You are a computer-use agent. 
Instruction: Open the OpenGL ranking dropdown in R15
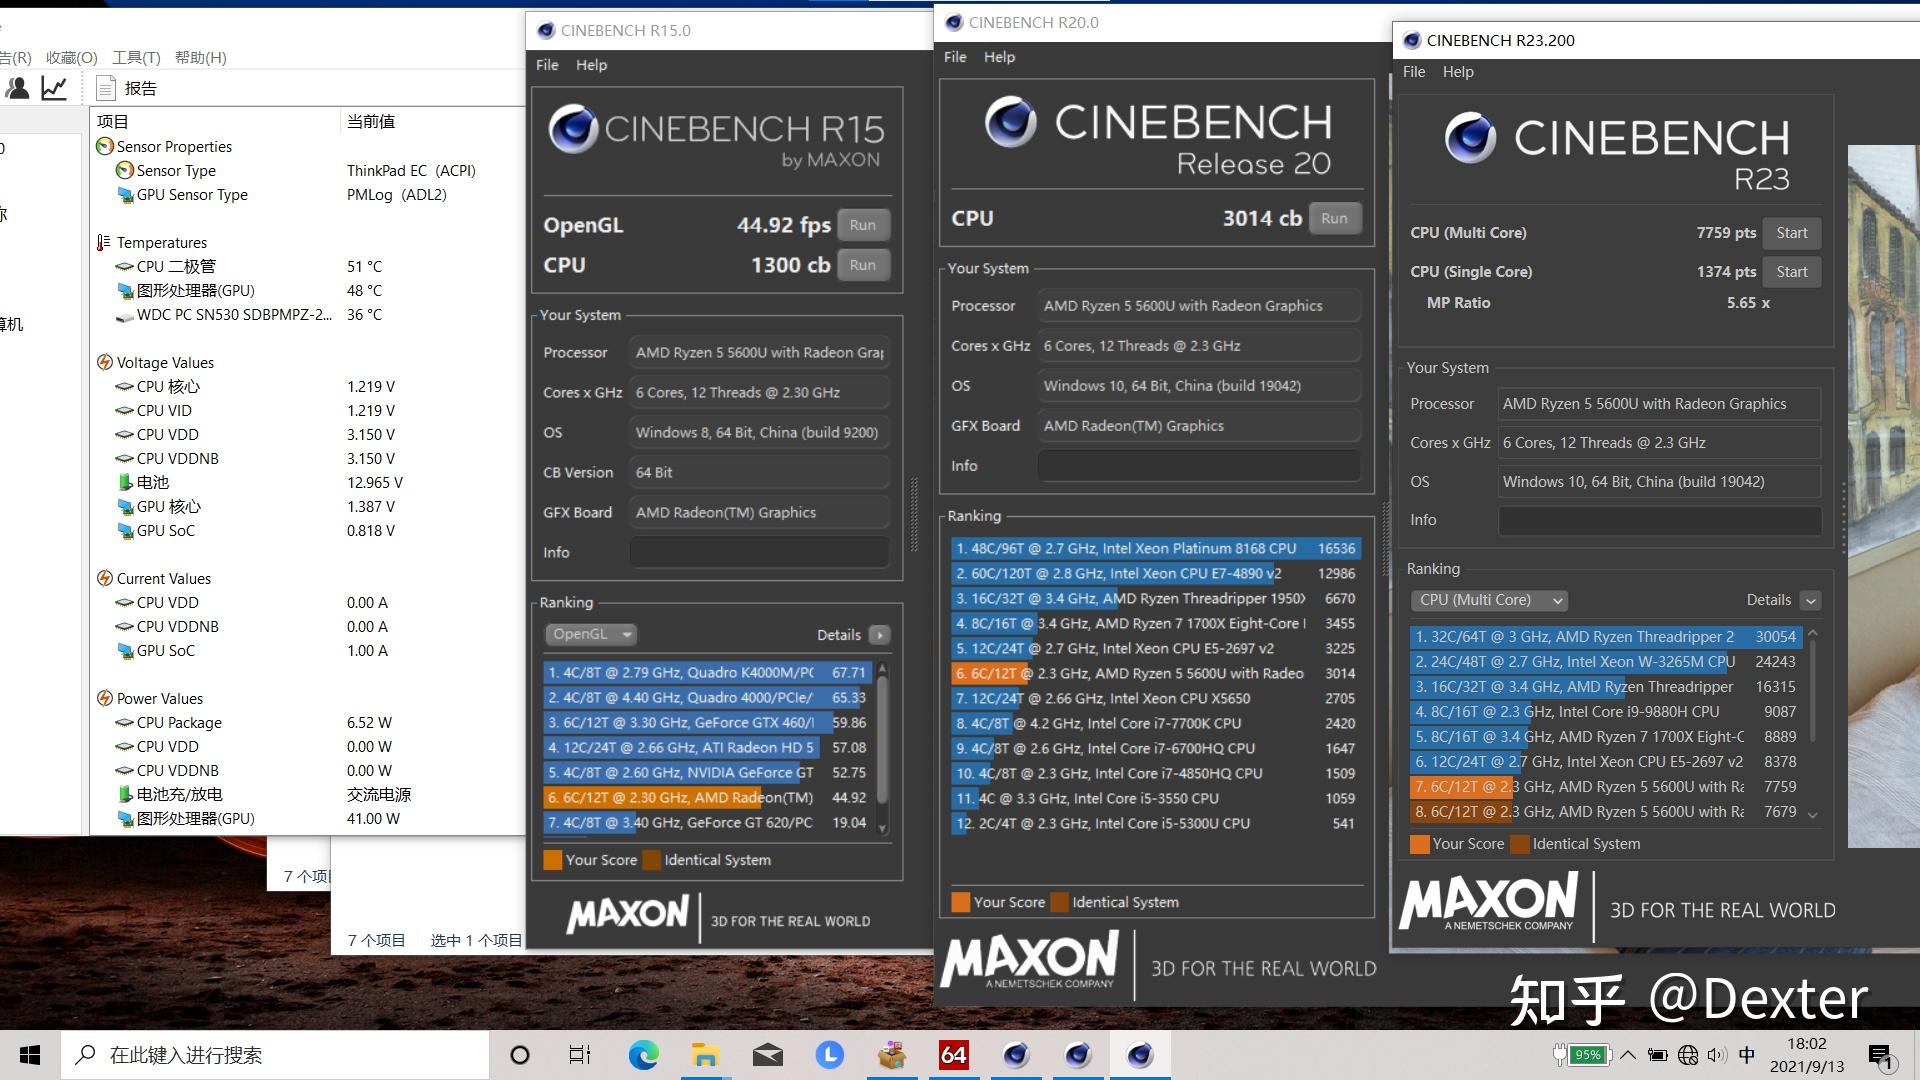[592, 634]
